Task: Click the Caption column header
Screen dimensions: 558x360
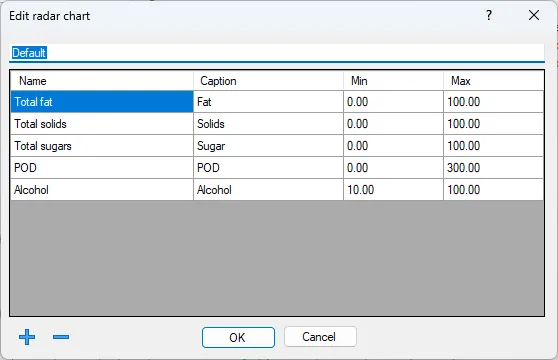Action: [269, 81]
